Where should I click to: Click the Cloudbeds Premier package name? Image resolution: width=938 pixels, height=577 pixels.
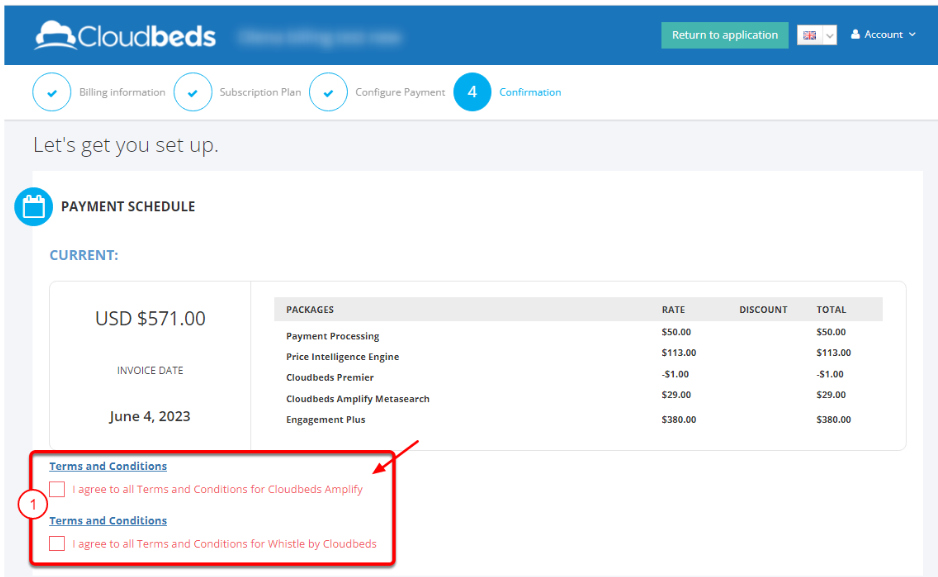330,377
